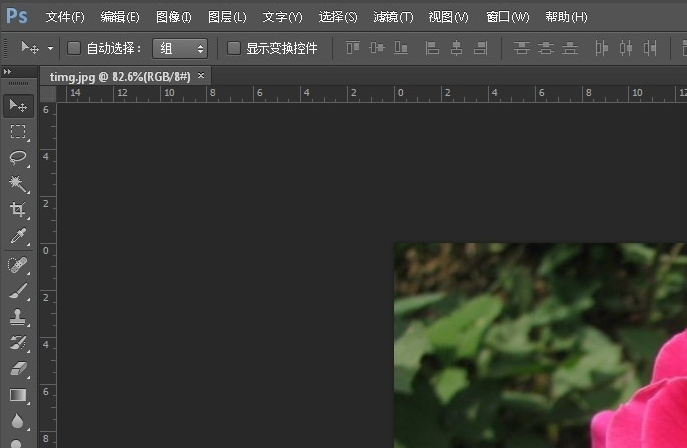Open the 选择(S) menu

[338, 17]
